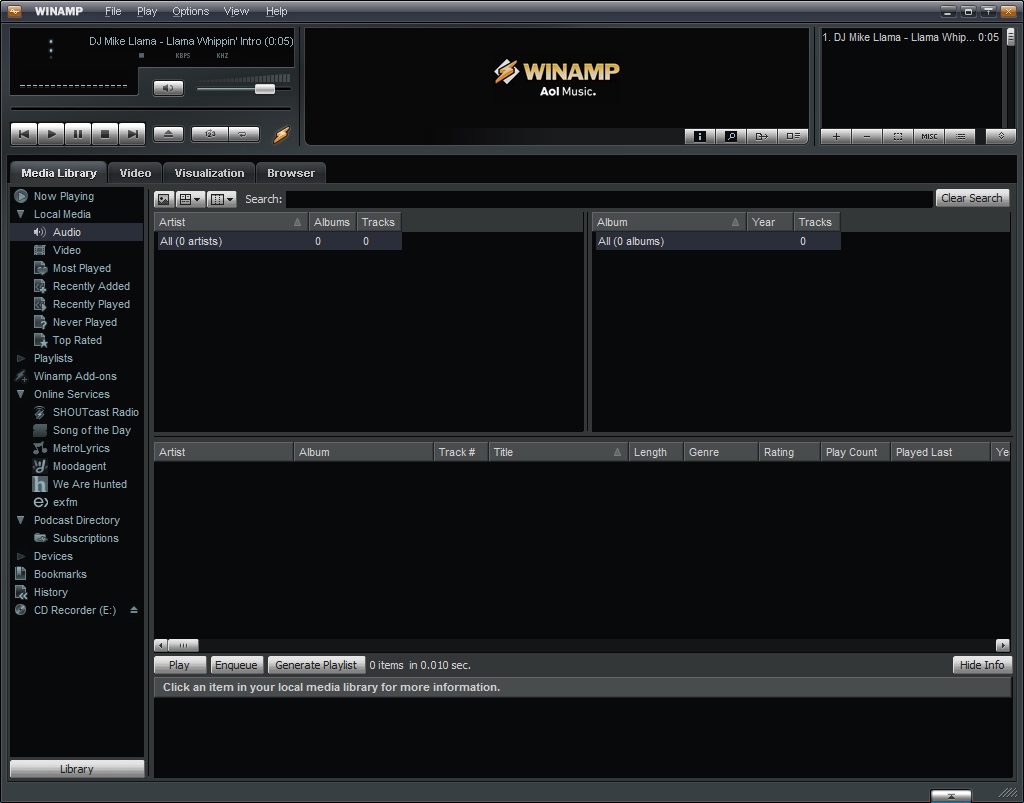Toggle album art view icon beside Search
This screenshot has height=803, width=1024.
click(x=163, y=199)
